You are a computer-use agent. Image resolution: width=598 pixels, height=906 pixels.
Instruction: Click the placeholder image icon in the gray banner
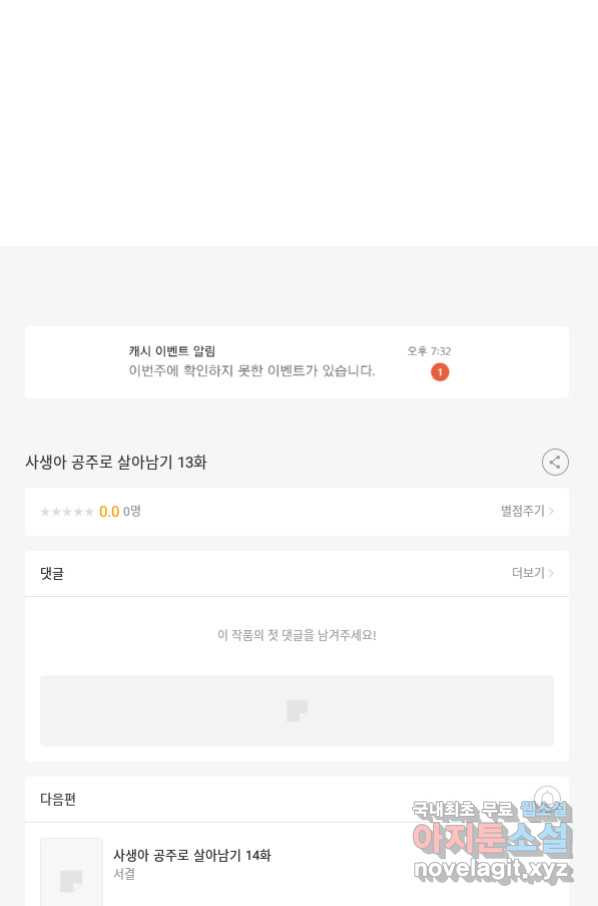click(x=297, y=711)
